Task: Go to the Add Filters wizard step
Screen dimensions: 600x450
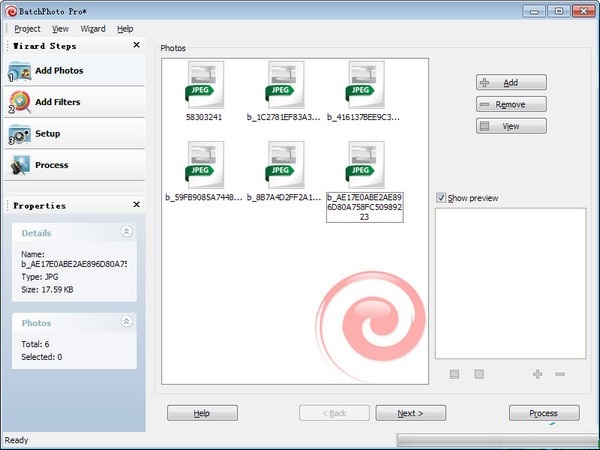Action: (x=75, y=102)
